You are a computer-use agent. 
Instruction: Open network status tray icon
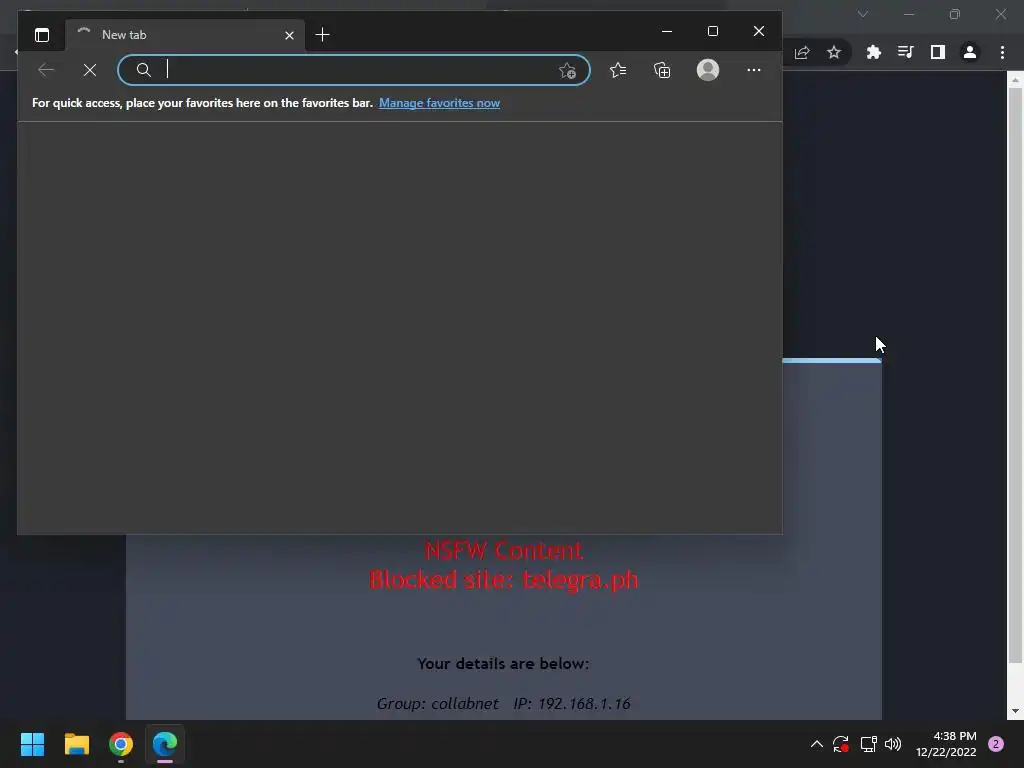point(868,744)
